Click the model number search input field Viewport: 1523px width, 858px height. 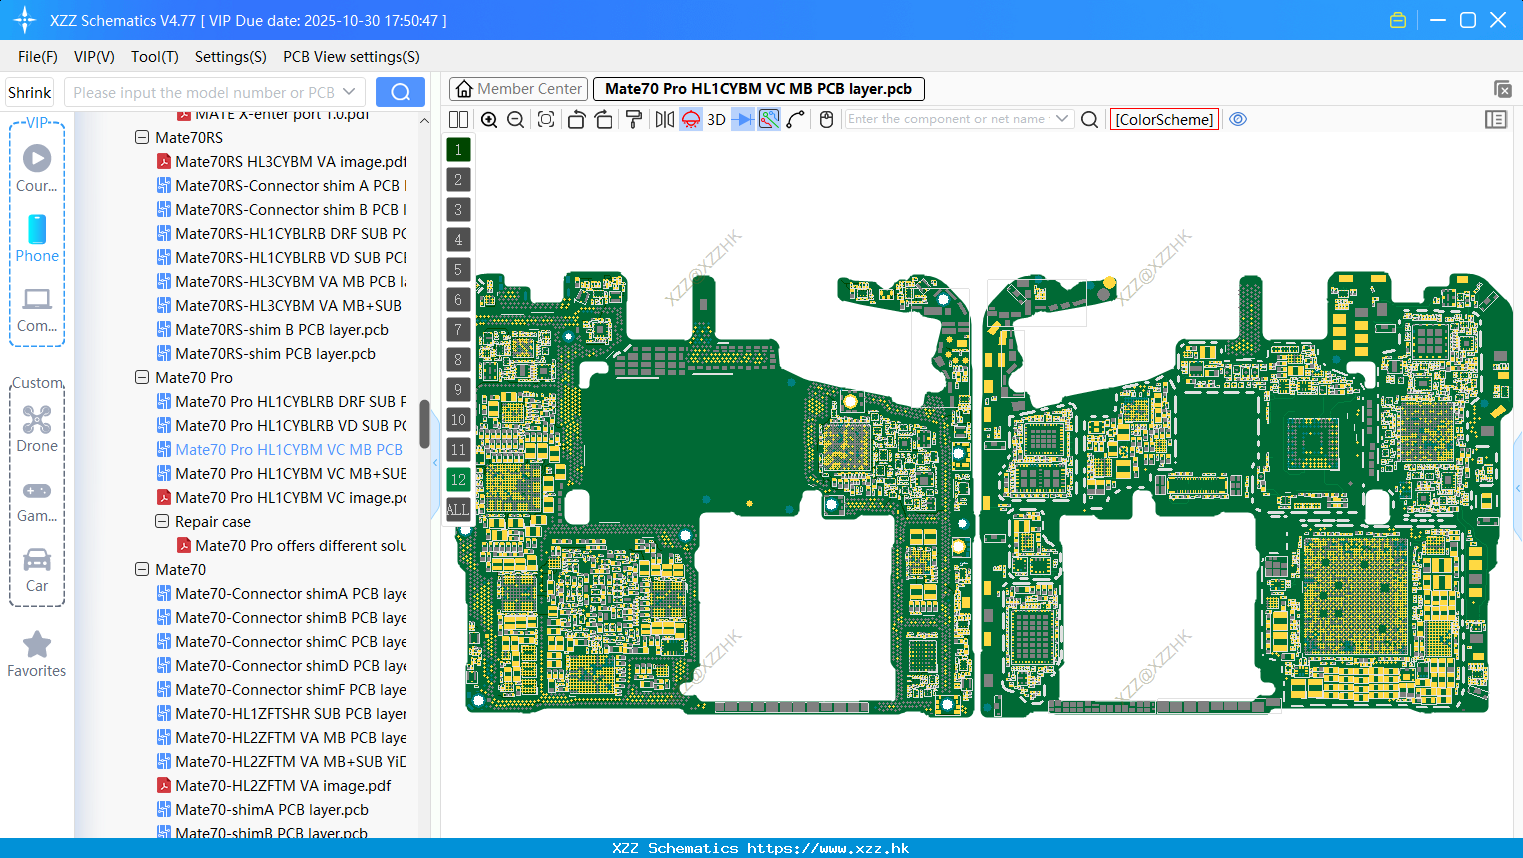(205, 92)
